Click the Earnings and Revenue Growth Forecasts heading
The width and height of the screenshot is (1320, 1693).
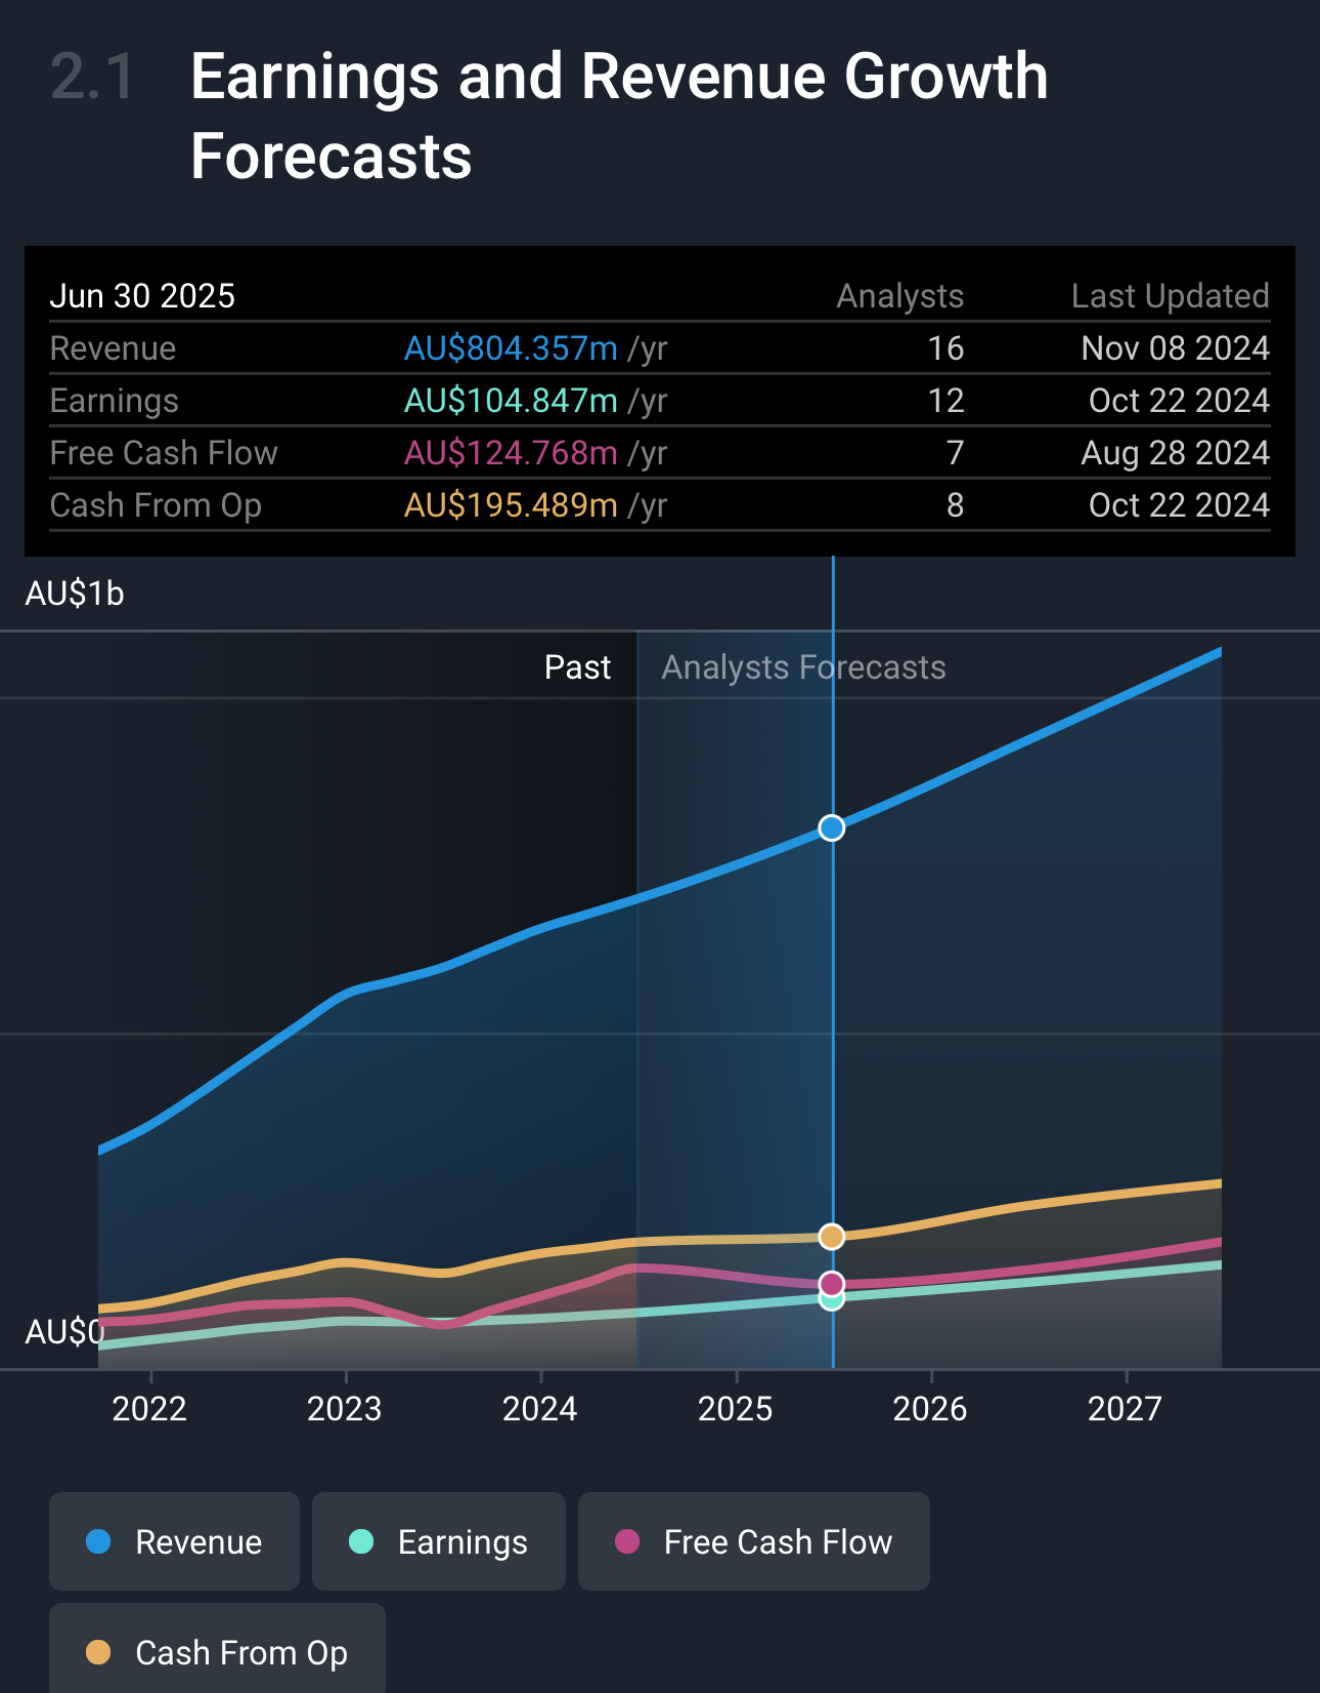click(x=619, y=116)
